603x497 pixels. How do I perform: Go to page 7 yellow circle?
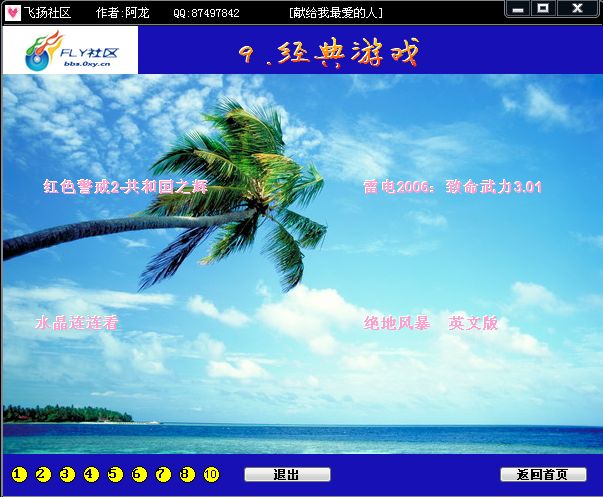pos(163,474)
